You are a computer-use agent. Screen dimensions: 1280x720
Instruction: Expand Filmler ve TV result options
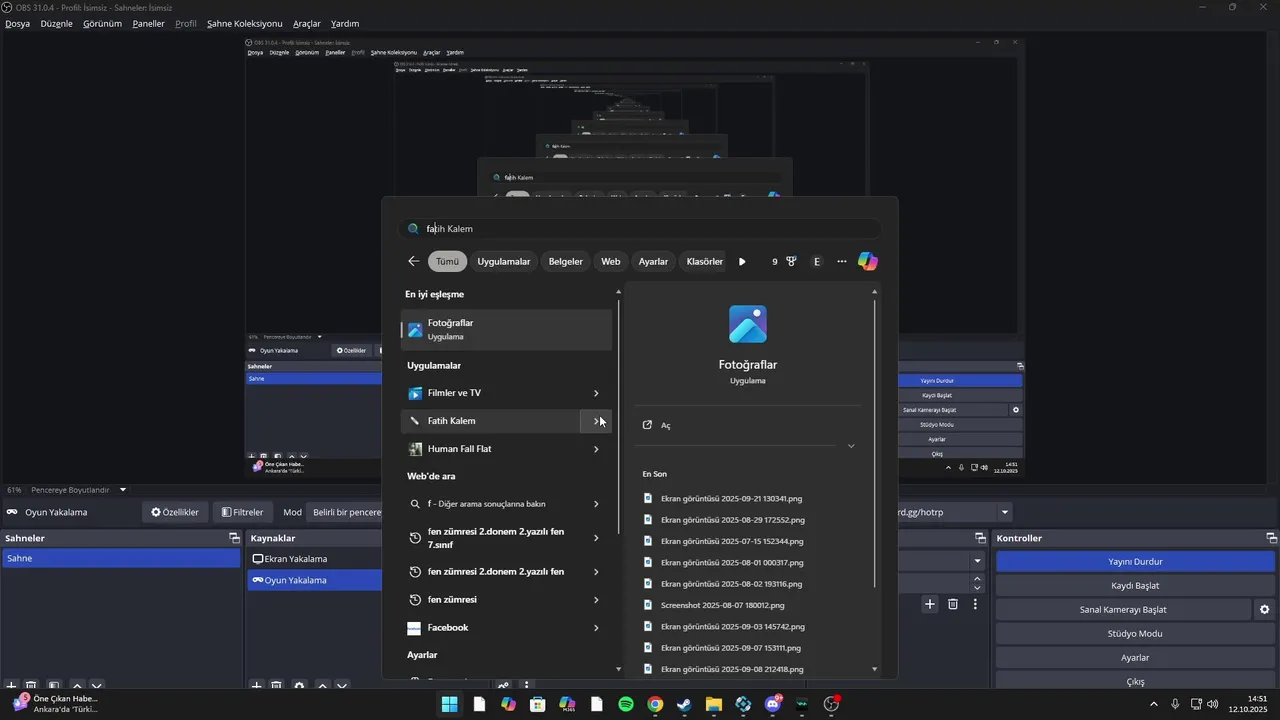596,393
